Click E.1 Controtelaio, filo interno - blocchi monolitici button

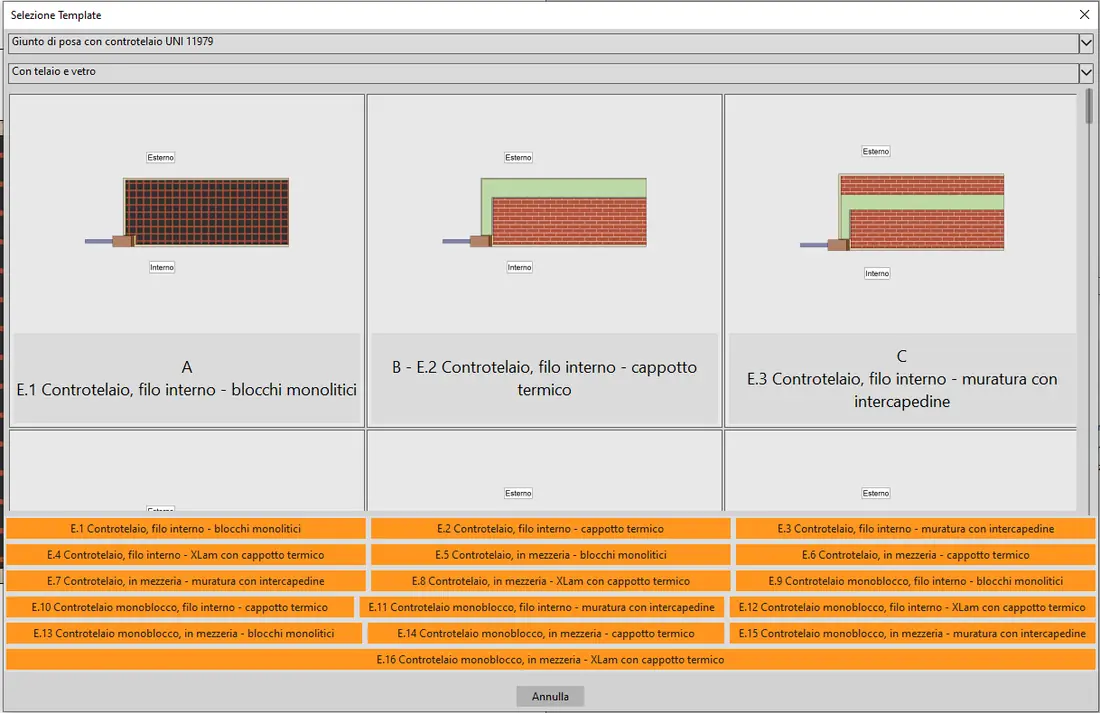(x=186, y=528)
